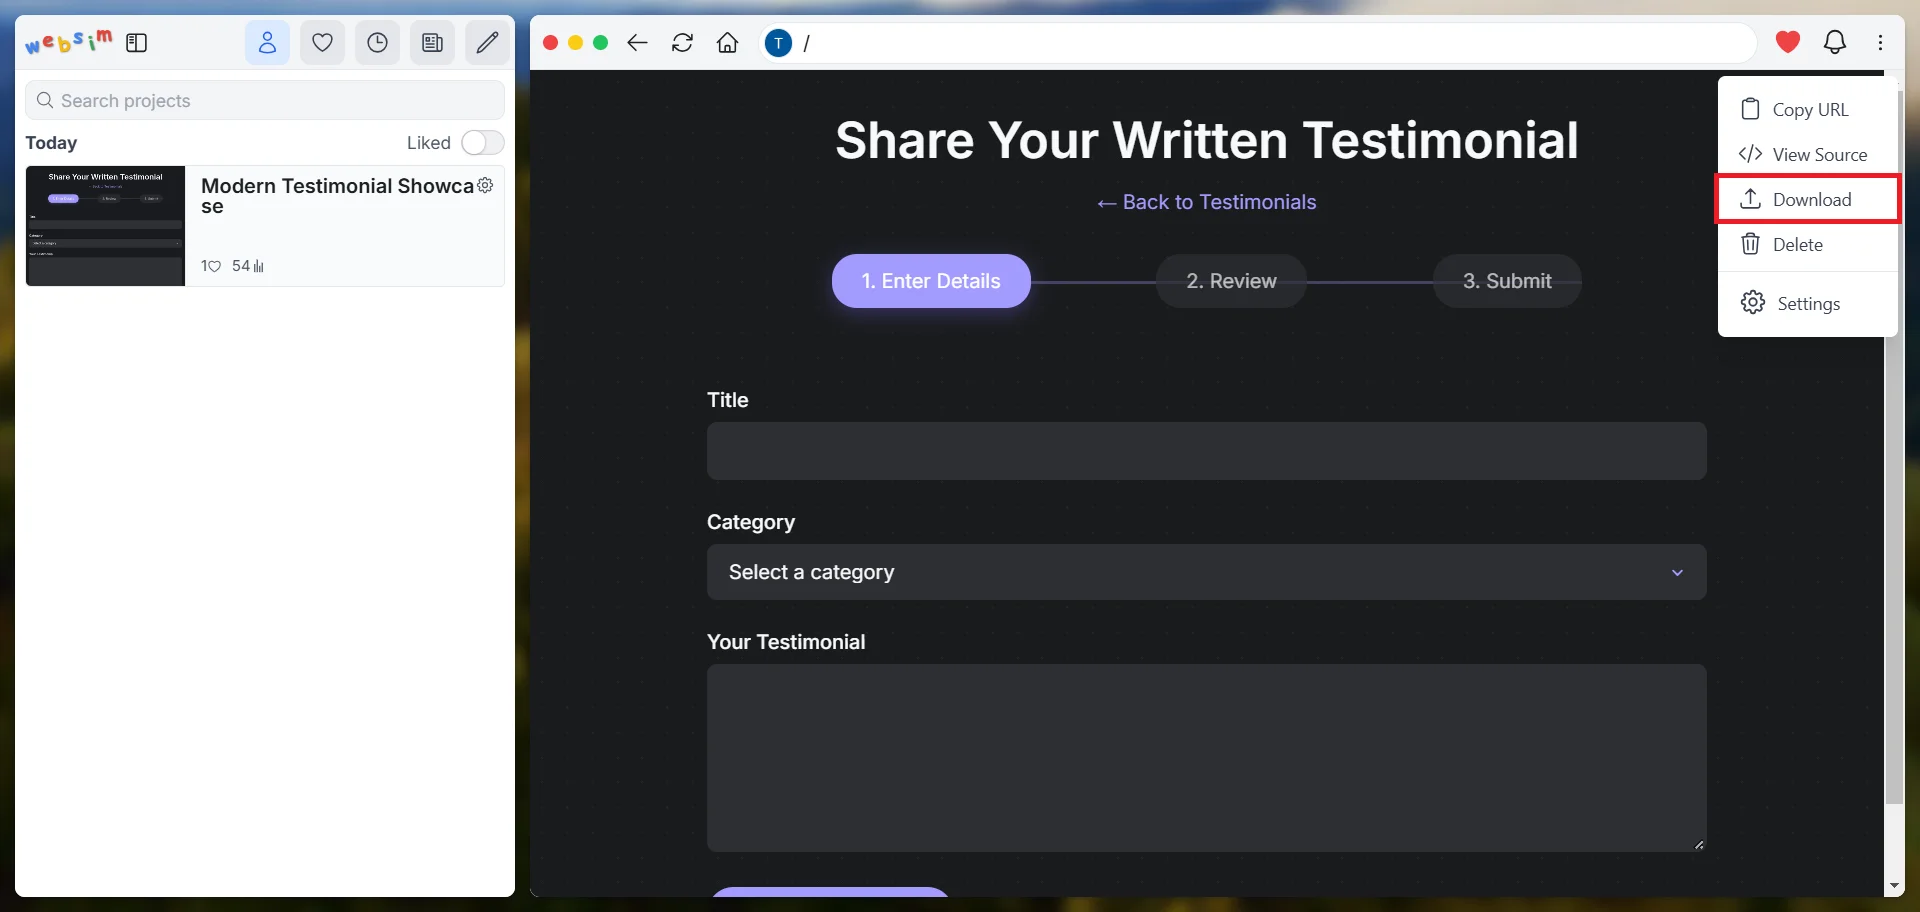Click the Today section heading
The height and width of the screenshot is (912, 1920).
click(x=51, y=143)
